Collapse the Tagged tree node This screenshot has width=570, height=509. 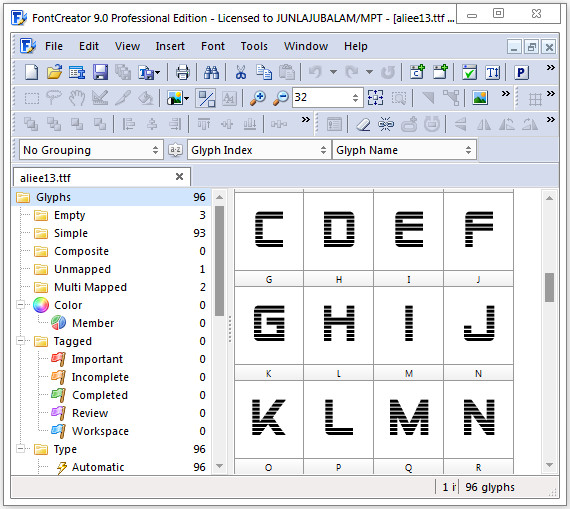coord(21,341)
